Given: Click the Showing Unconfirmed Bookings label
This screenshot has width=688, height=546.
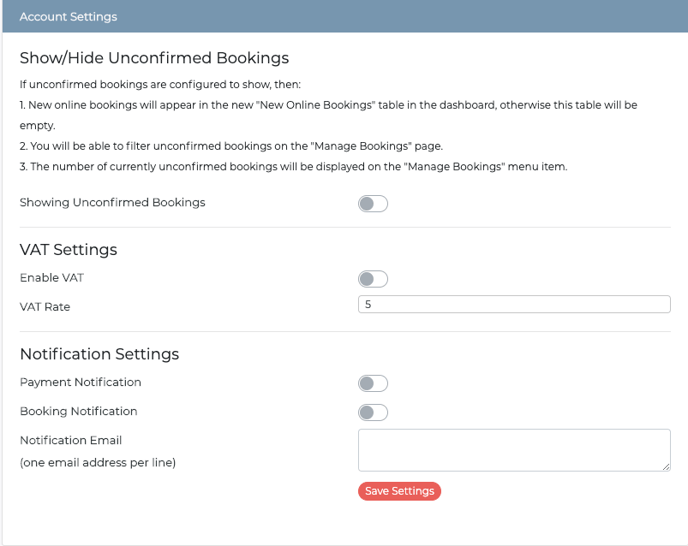Looking at the screenshot, I should (112, 202).
